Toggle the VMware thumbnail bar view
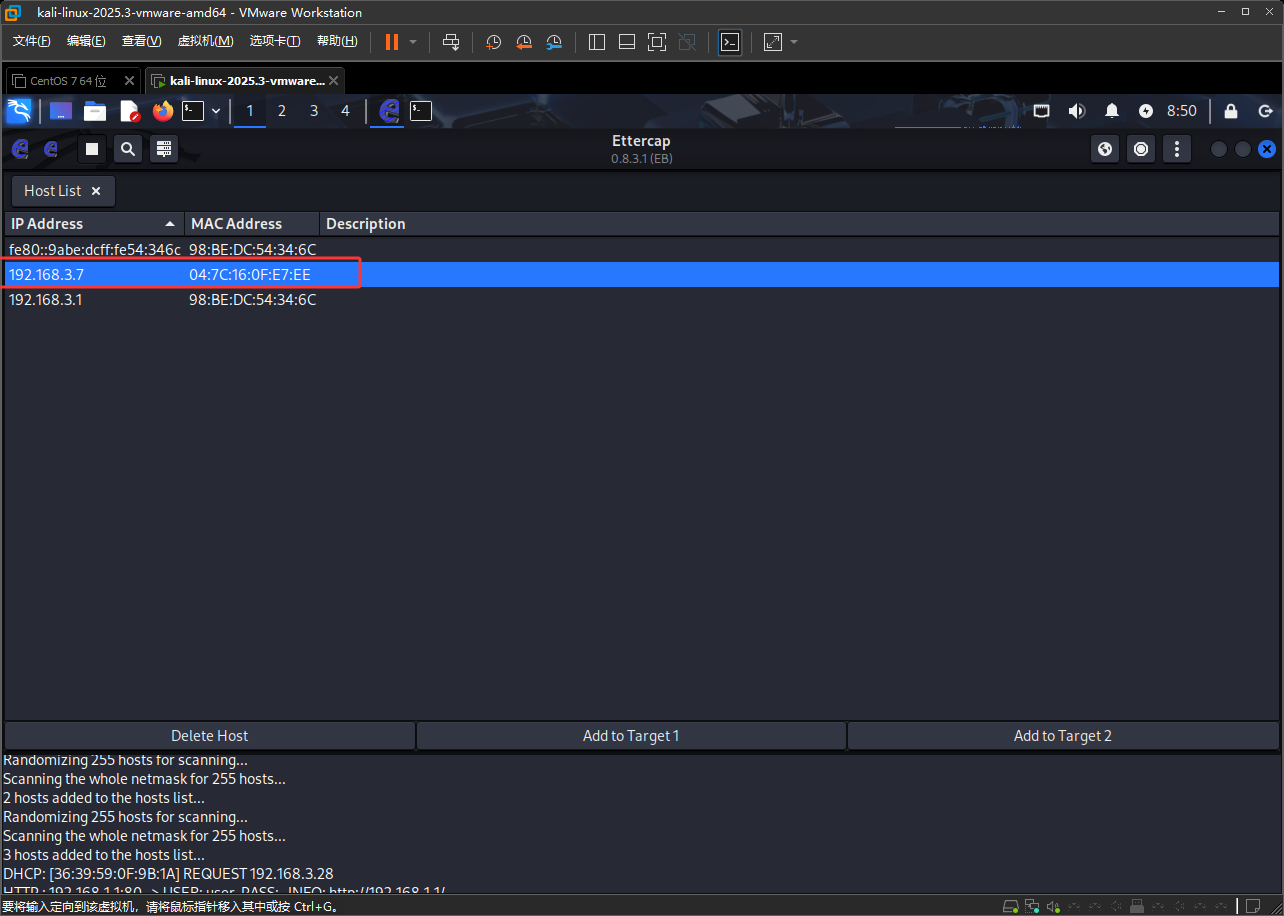 click(x=627, y=42)
